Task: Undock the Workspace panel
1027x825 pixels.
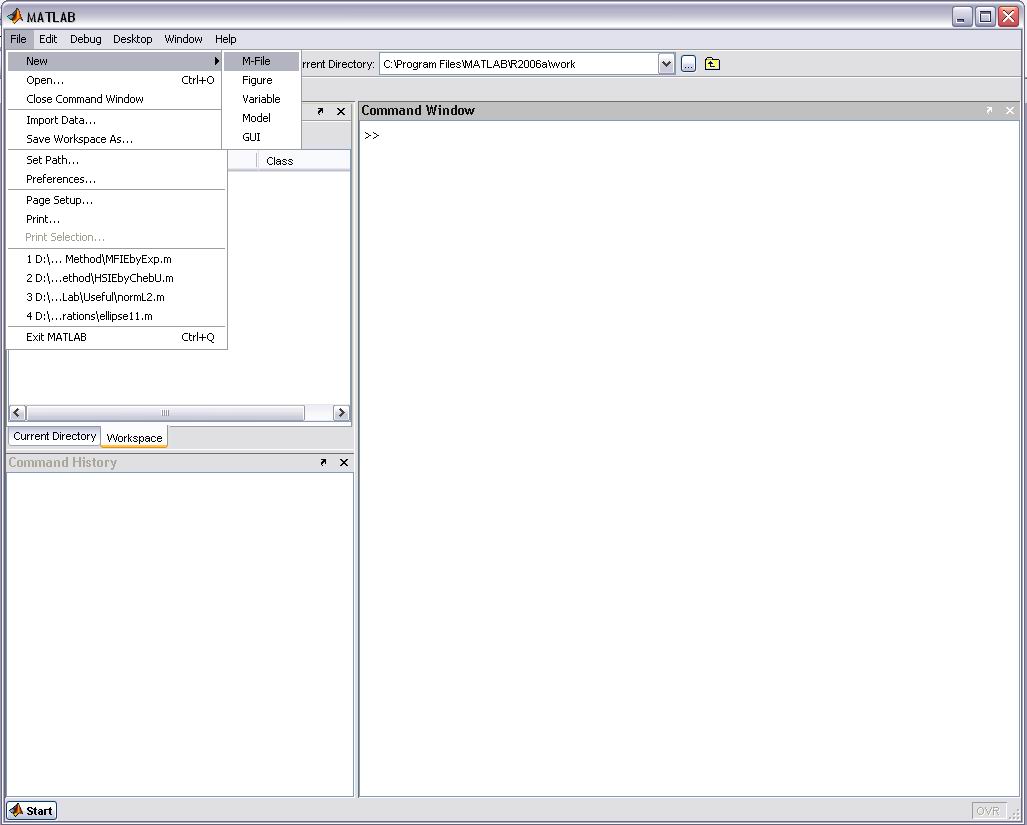Action: [x=320, y=111]
